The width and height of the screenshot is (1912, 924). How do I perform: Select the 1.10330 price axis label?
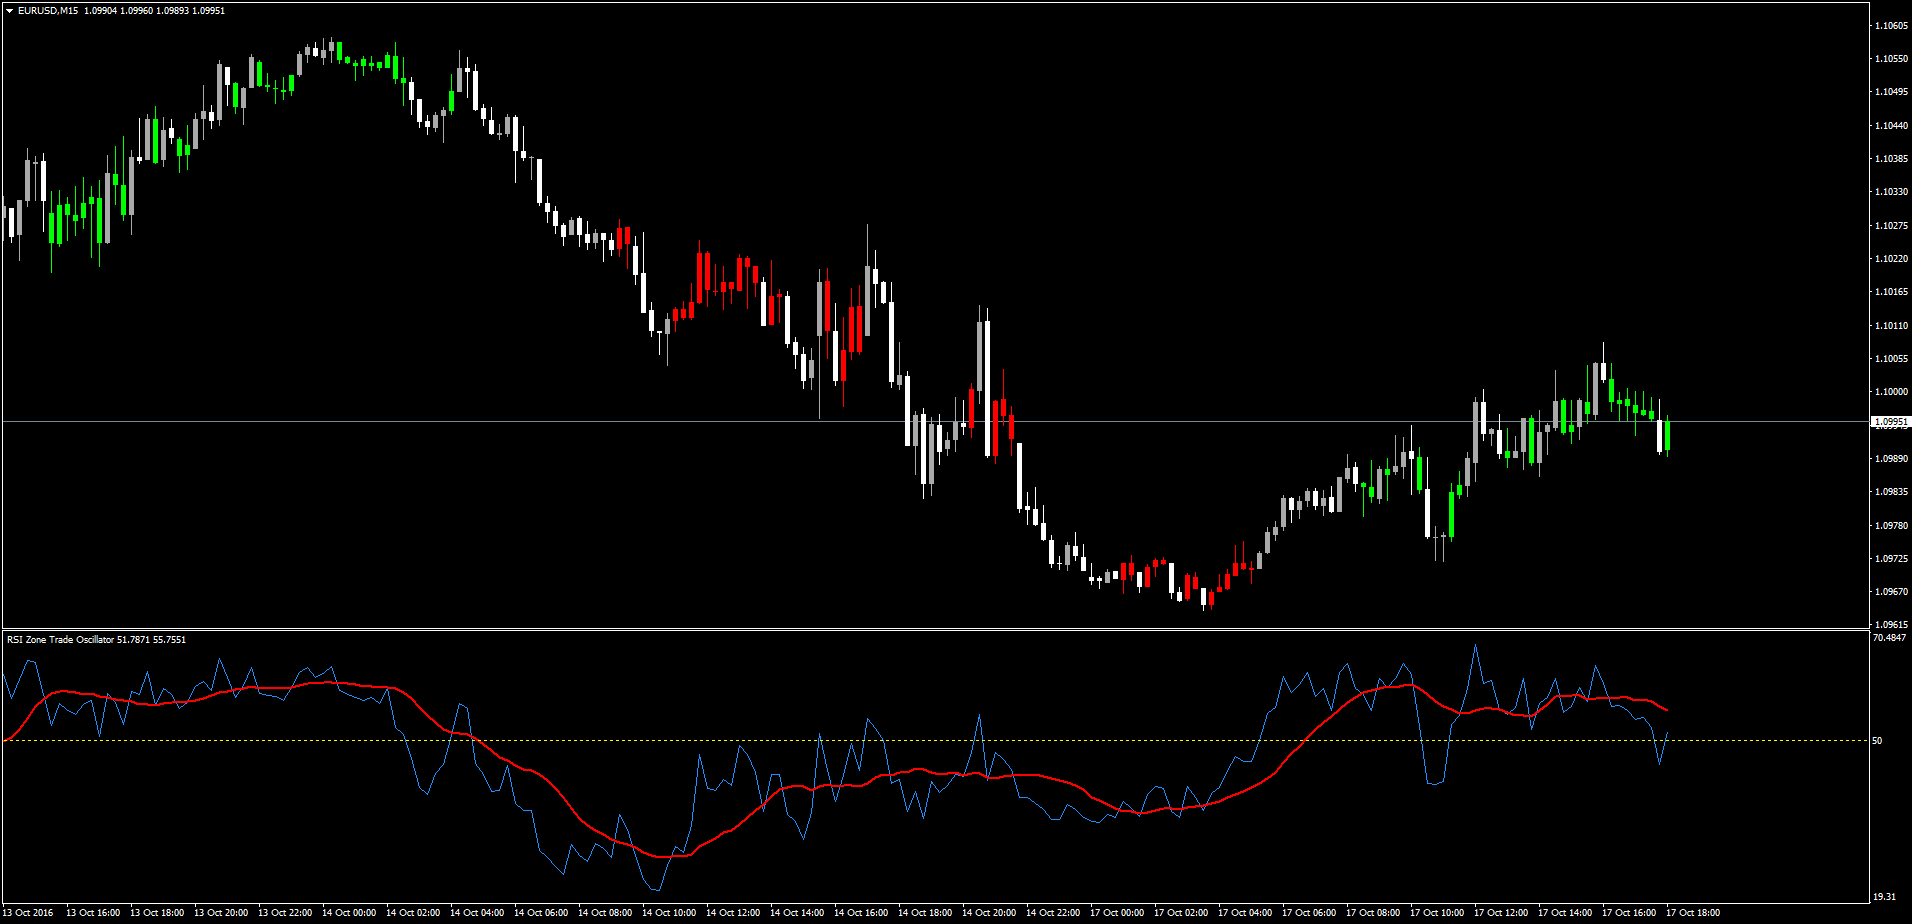[1892, 191]
